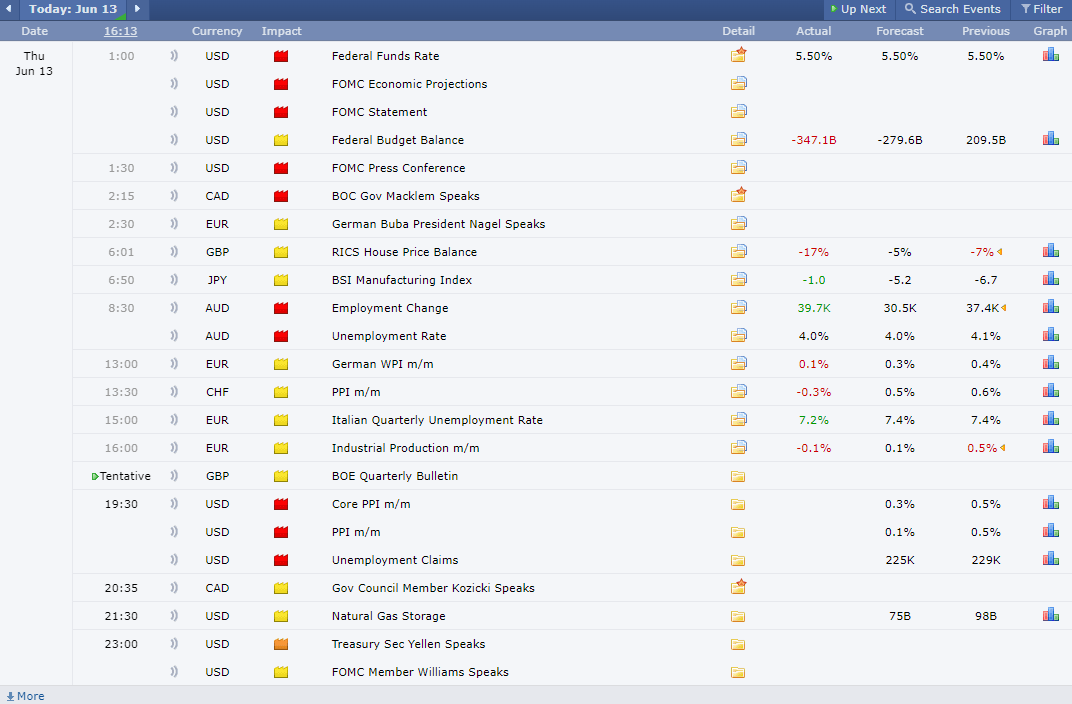Open detail folder for RICS House Price Balance
Image resolution: width=1072 pixels, height=704 pixels.
click(738, 252)
